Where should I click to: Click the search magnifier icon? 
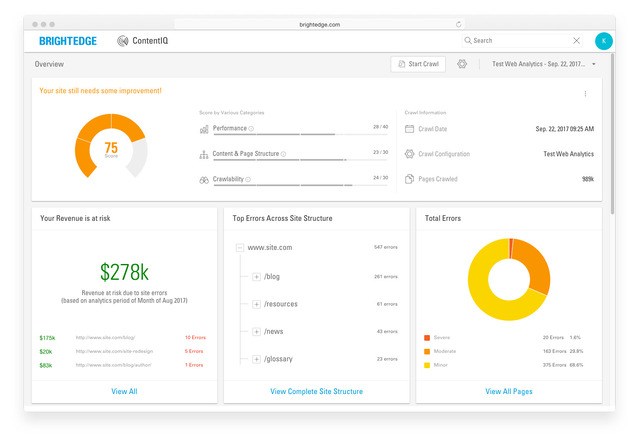pos(468,40)
